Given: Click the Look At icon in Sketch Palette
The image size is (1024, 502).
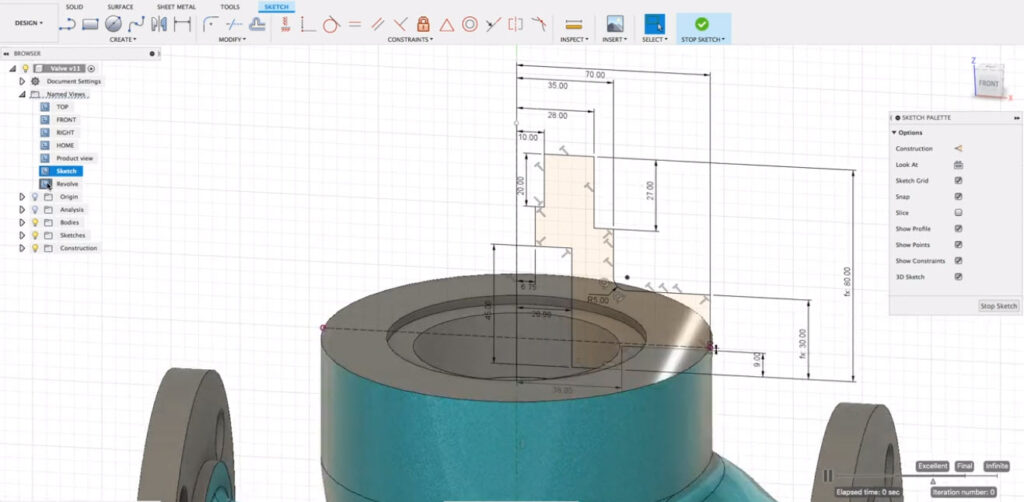Looking at the screenshot, I should pyautogui.click(x=959, y=165).
